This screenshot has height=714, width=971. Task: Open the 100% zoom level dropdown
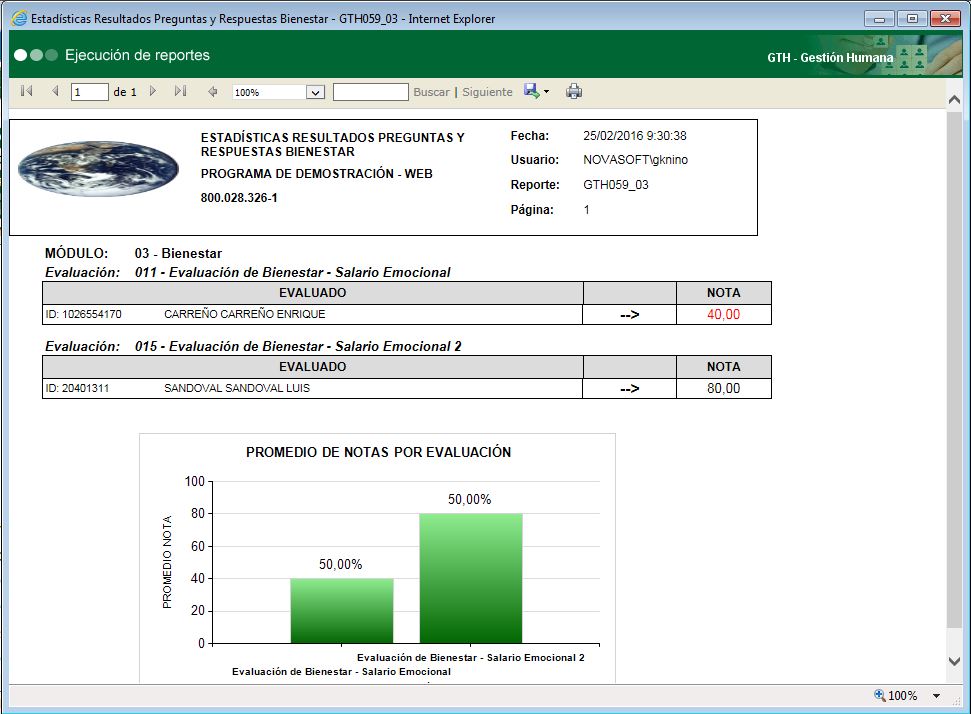point(317,91)
